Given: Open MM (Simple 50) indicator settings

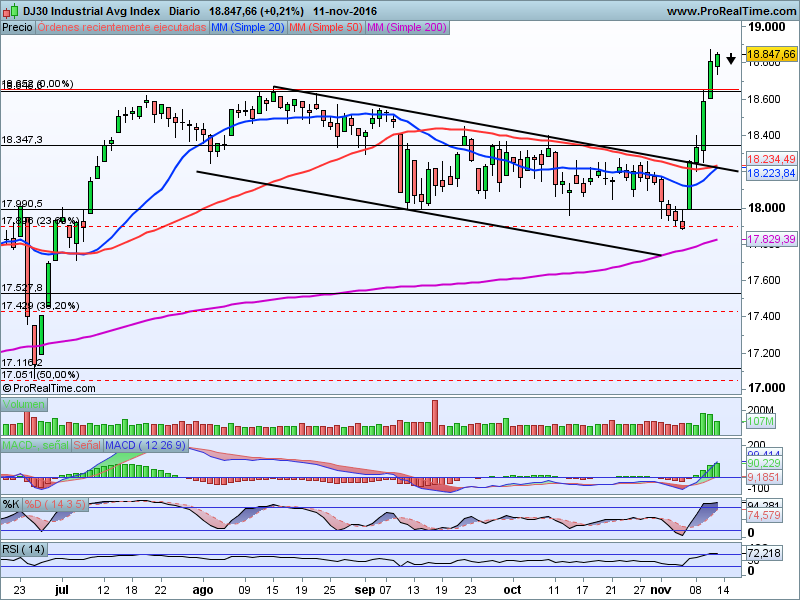Looking at the screenshot, I should pyautogui.click(x=326, y=27).
